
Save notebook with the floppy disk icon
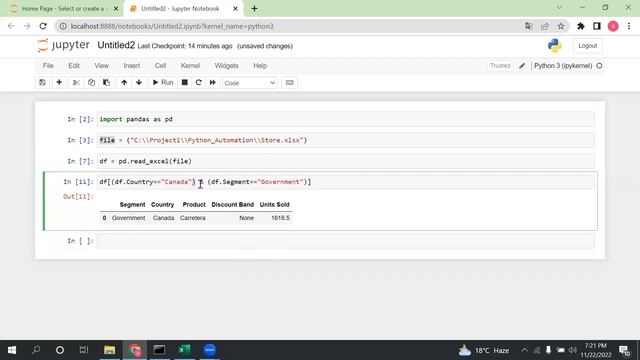[x=42, y=82]
